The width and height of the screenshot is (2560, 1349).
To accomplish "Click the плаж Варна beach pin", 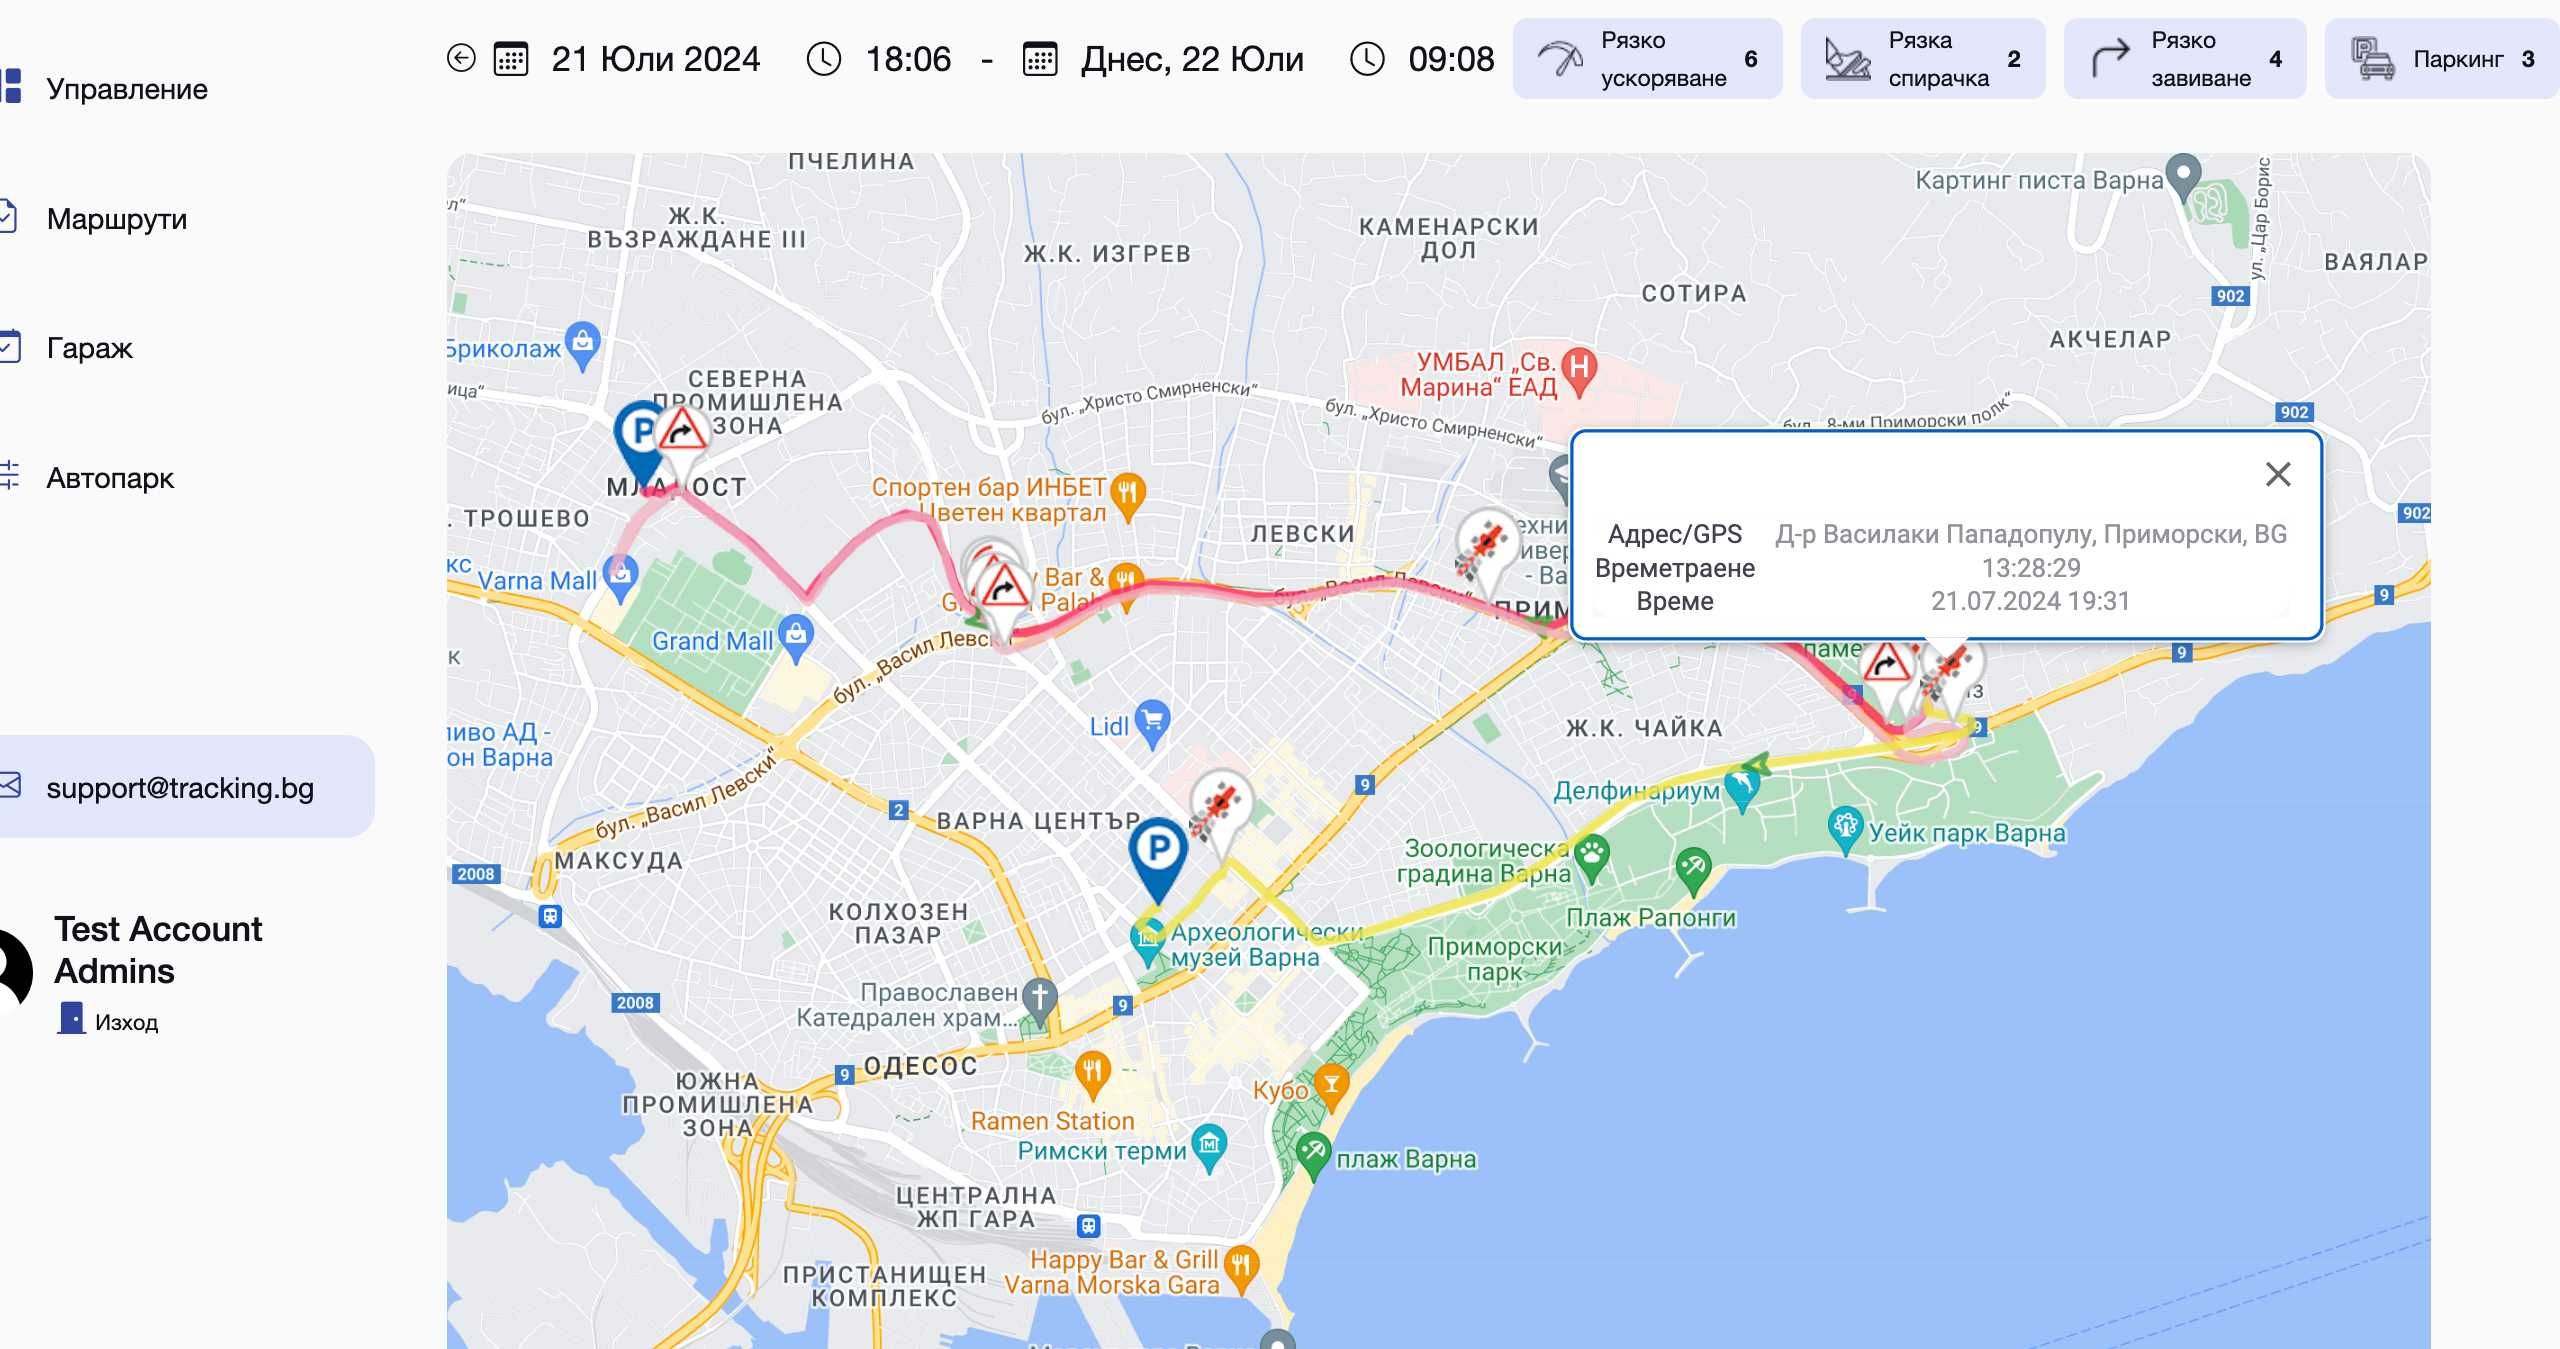I will (x=1313, y=1157).
